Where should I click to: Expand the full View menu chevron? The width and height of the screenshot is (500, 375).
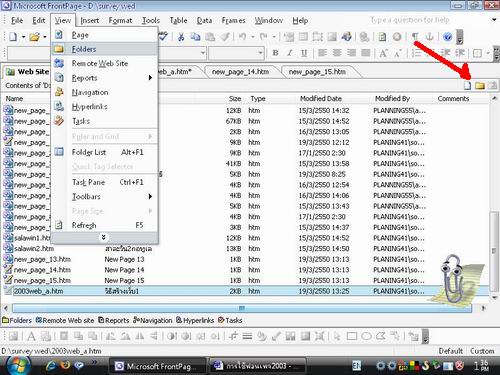(104, 237)
